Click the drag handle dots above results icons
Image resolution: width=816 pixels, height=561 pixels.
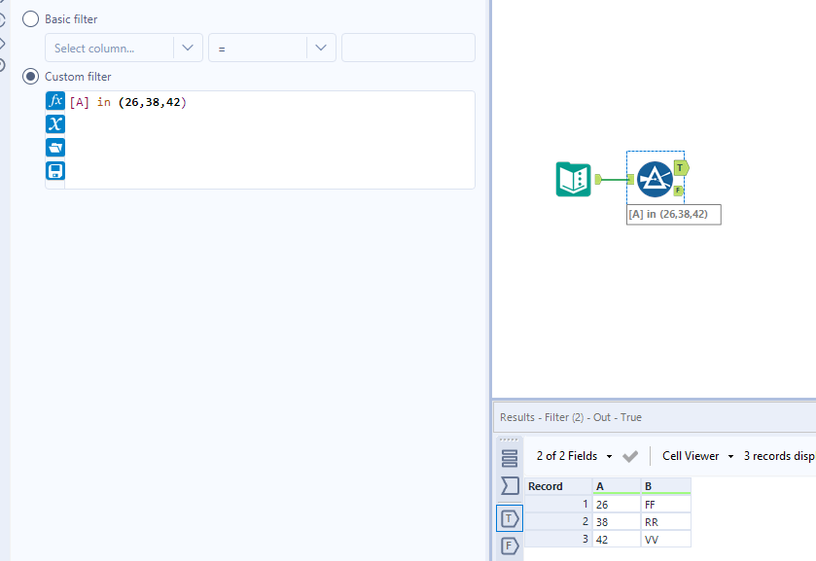click(x=509, y=440)
